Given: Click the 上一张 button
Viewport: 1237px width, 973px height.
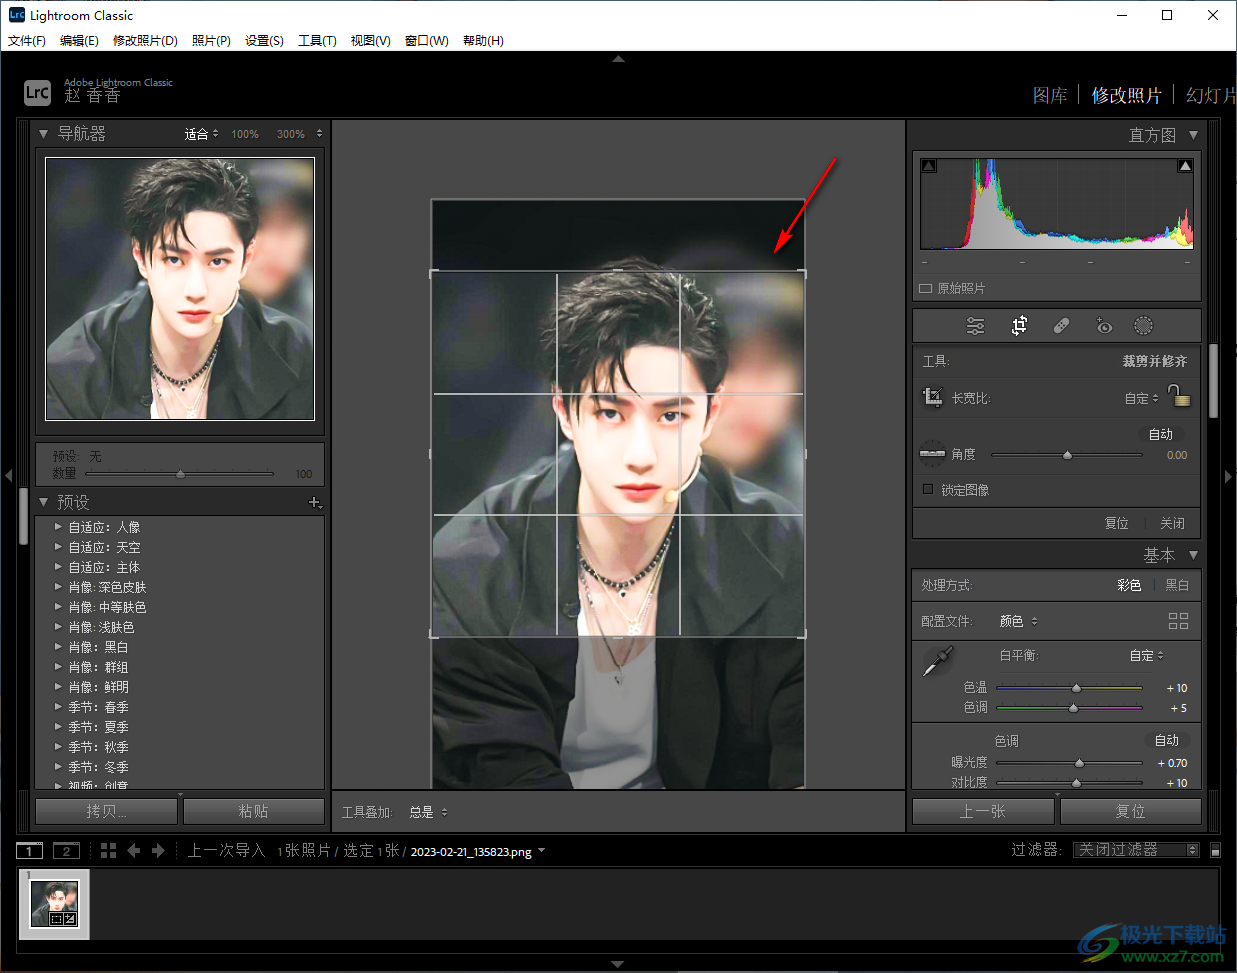Looking at the screenshot, I should point(983,811).
